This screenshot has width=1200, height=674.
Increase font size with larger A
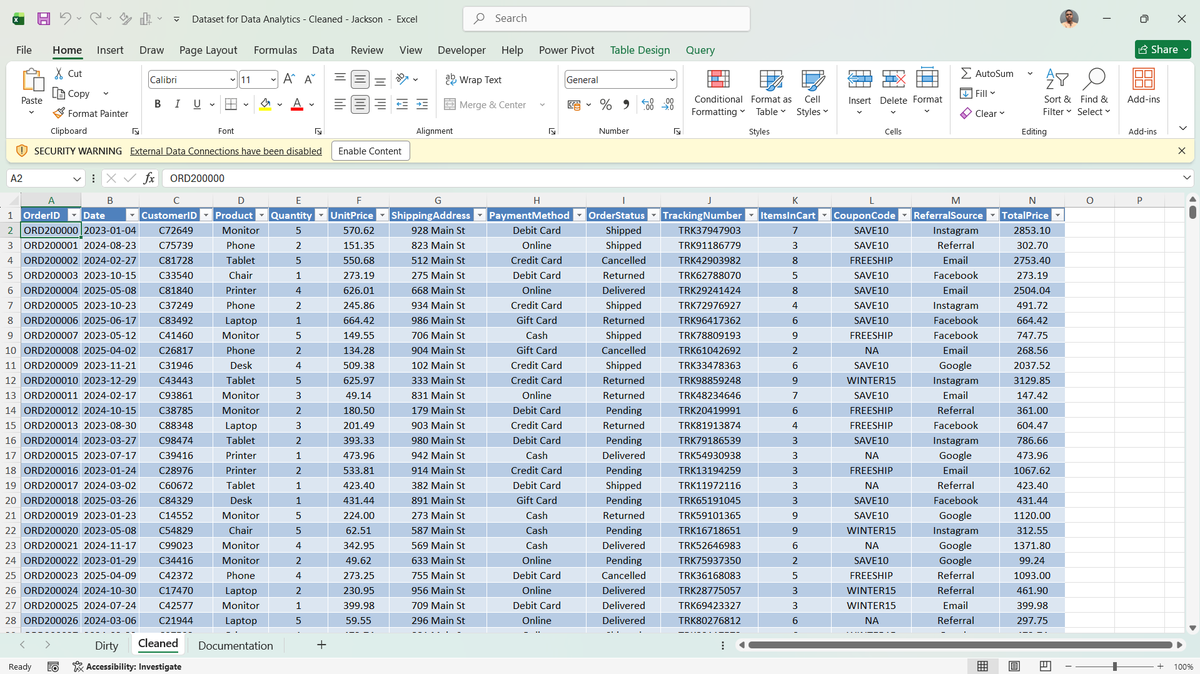290,79
